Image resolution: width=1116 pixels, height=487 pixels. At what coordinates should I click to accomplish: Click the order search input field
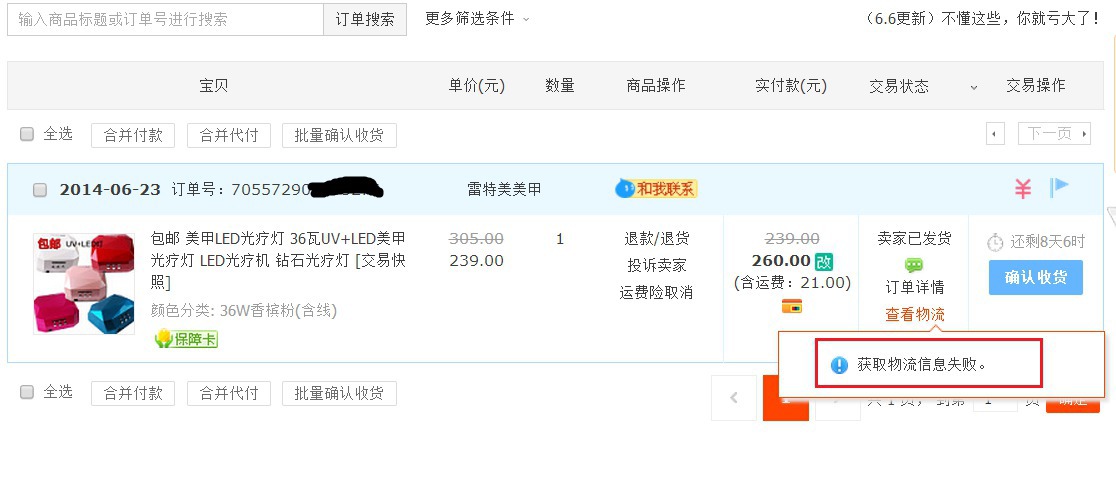pos(166,19)
